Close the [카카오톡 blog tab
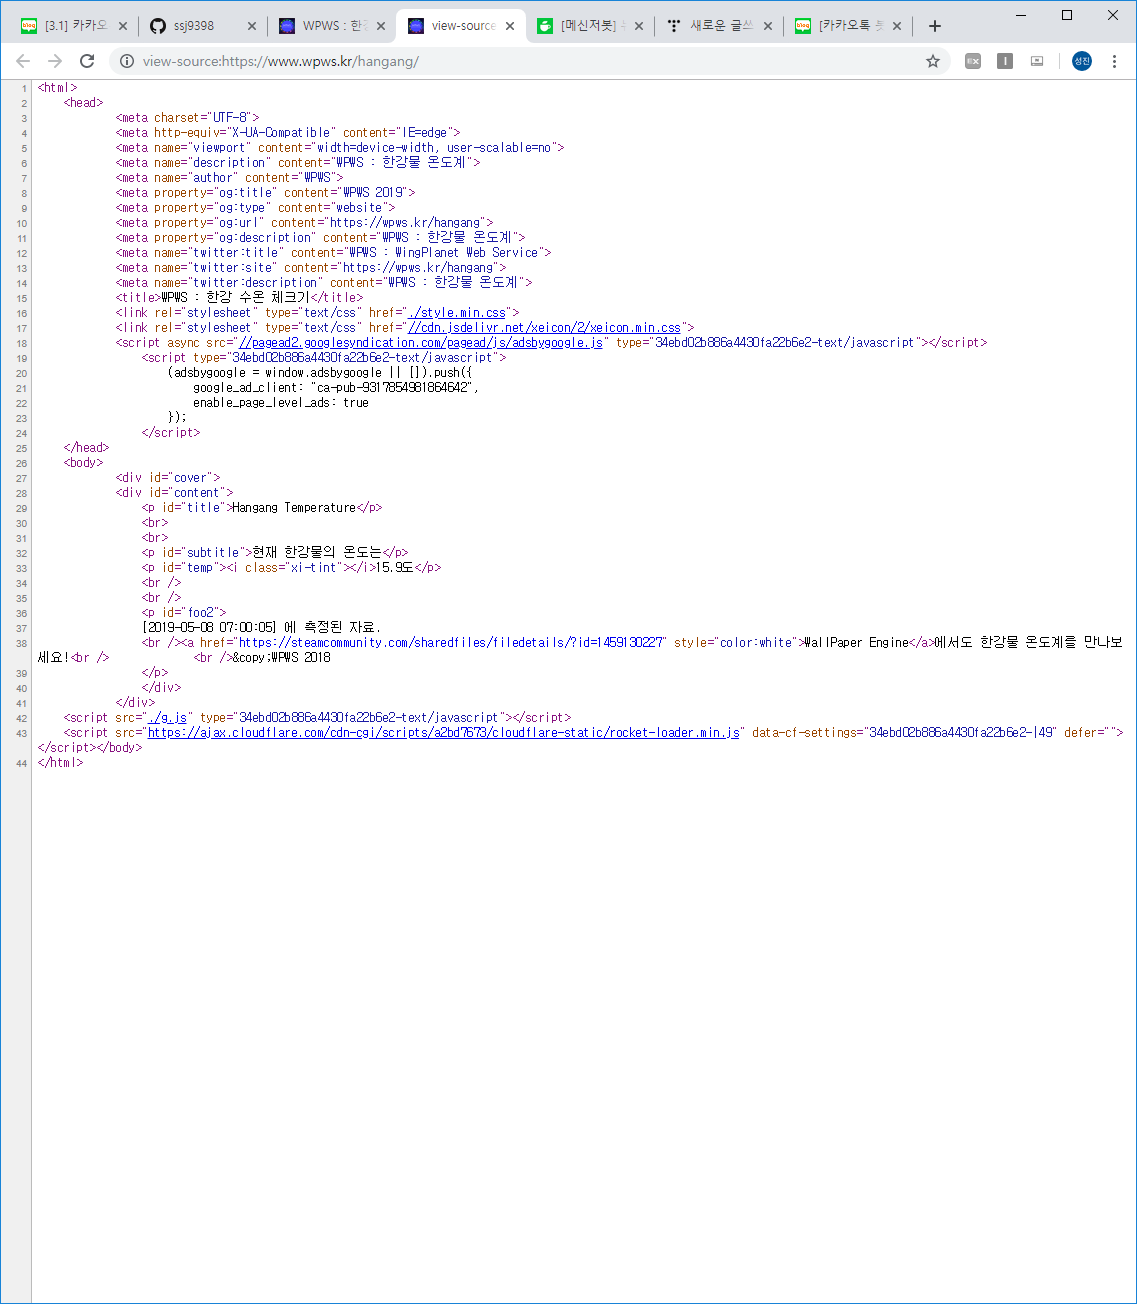Screen dimensions: 1137x1304 coord(897,26)
